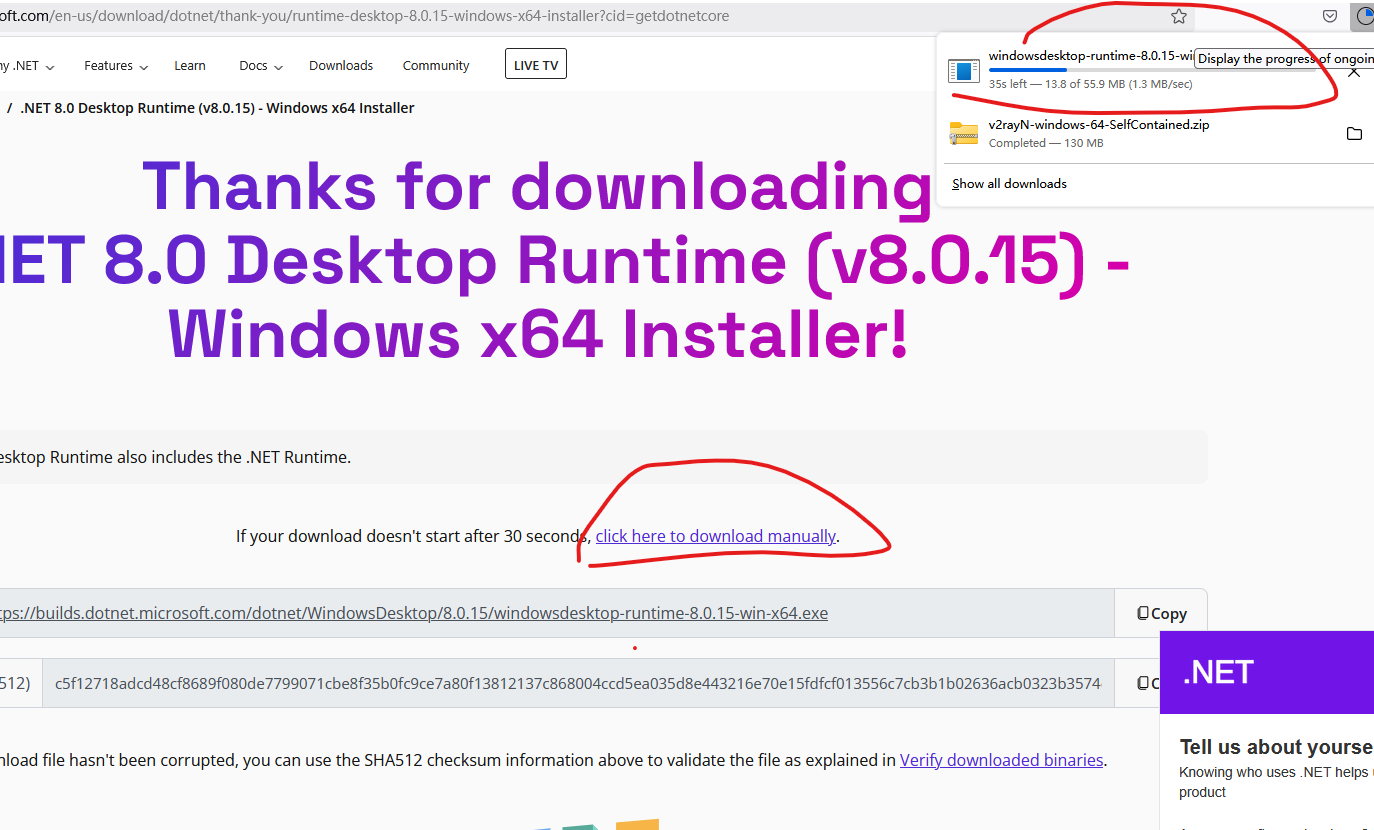1374x830 pixels.
Task: Open the windowsdesktop-runtime installer file icon
Action: click(x=964, y=71)
